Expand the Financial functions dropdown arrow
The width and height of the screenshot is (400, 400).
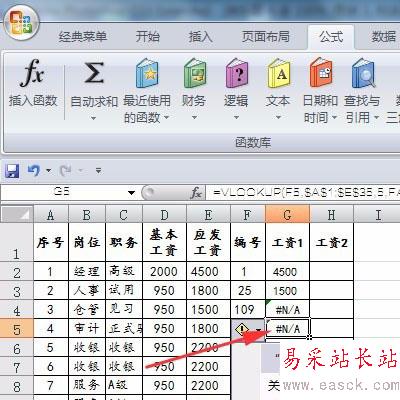pyautogui.click(x=195, y=117)
